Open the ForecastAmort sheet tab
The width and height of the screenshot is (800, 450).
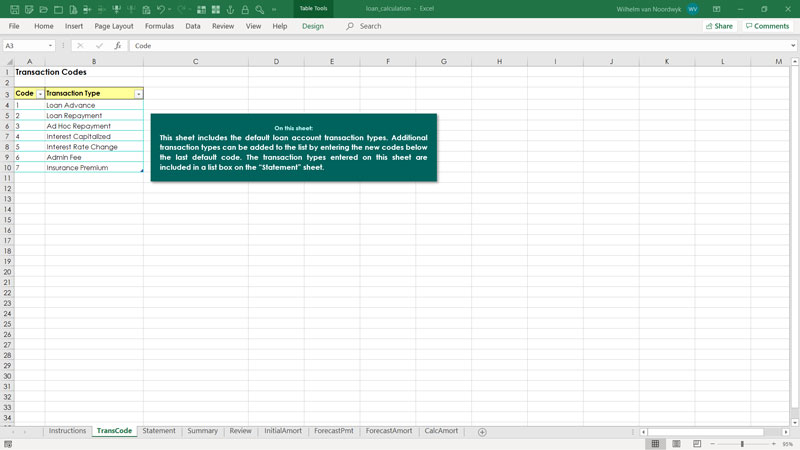389,431
